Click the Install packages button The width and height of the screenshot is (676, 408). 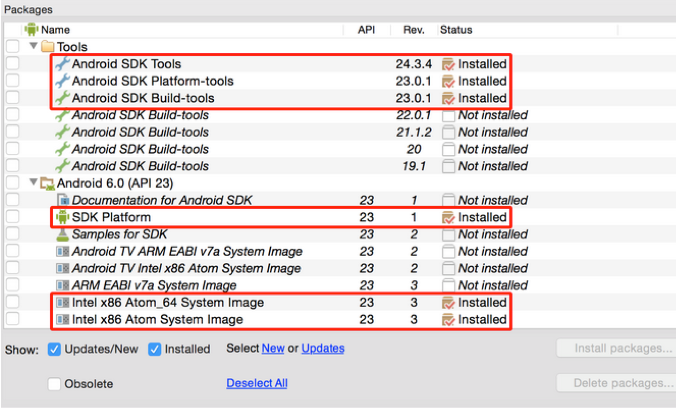(x=614, y=349)
